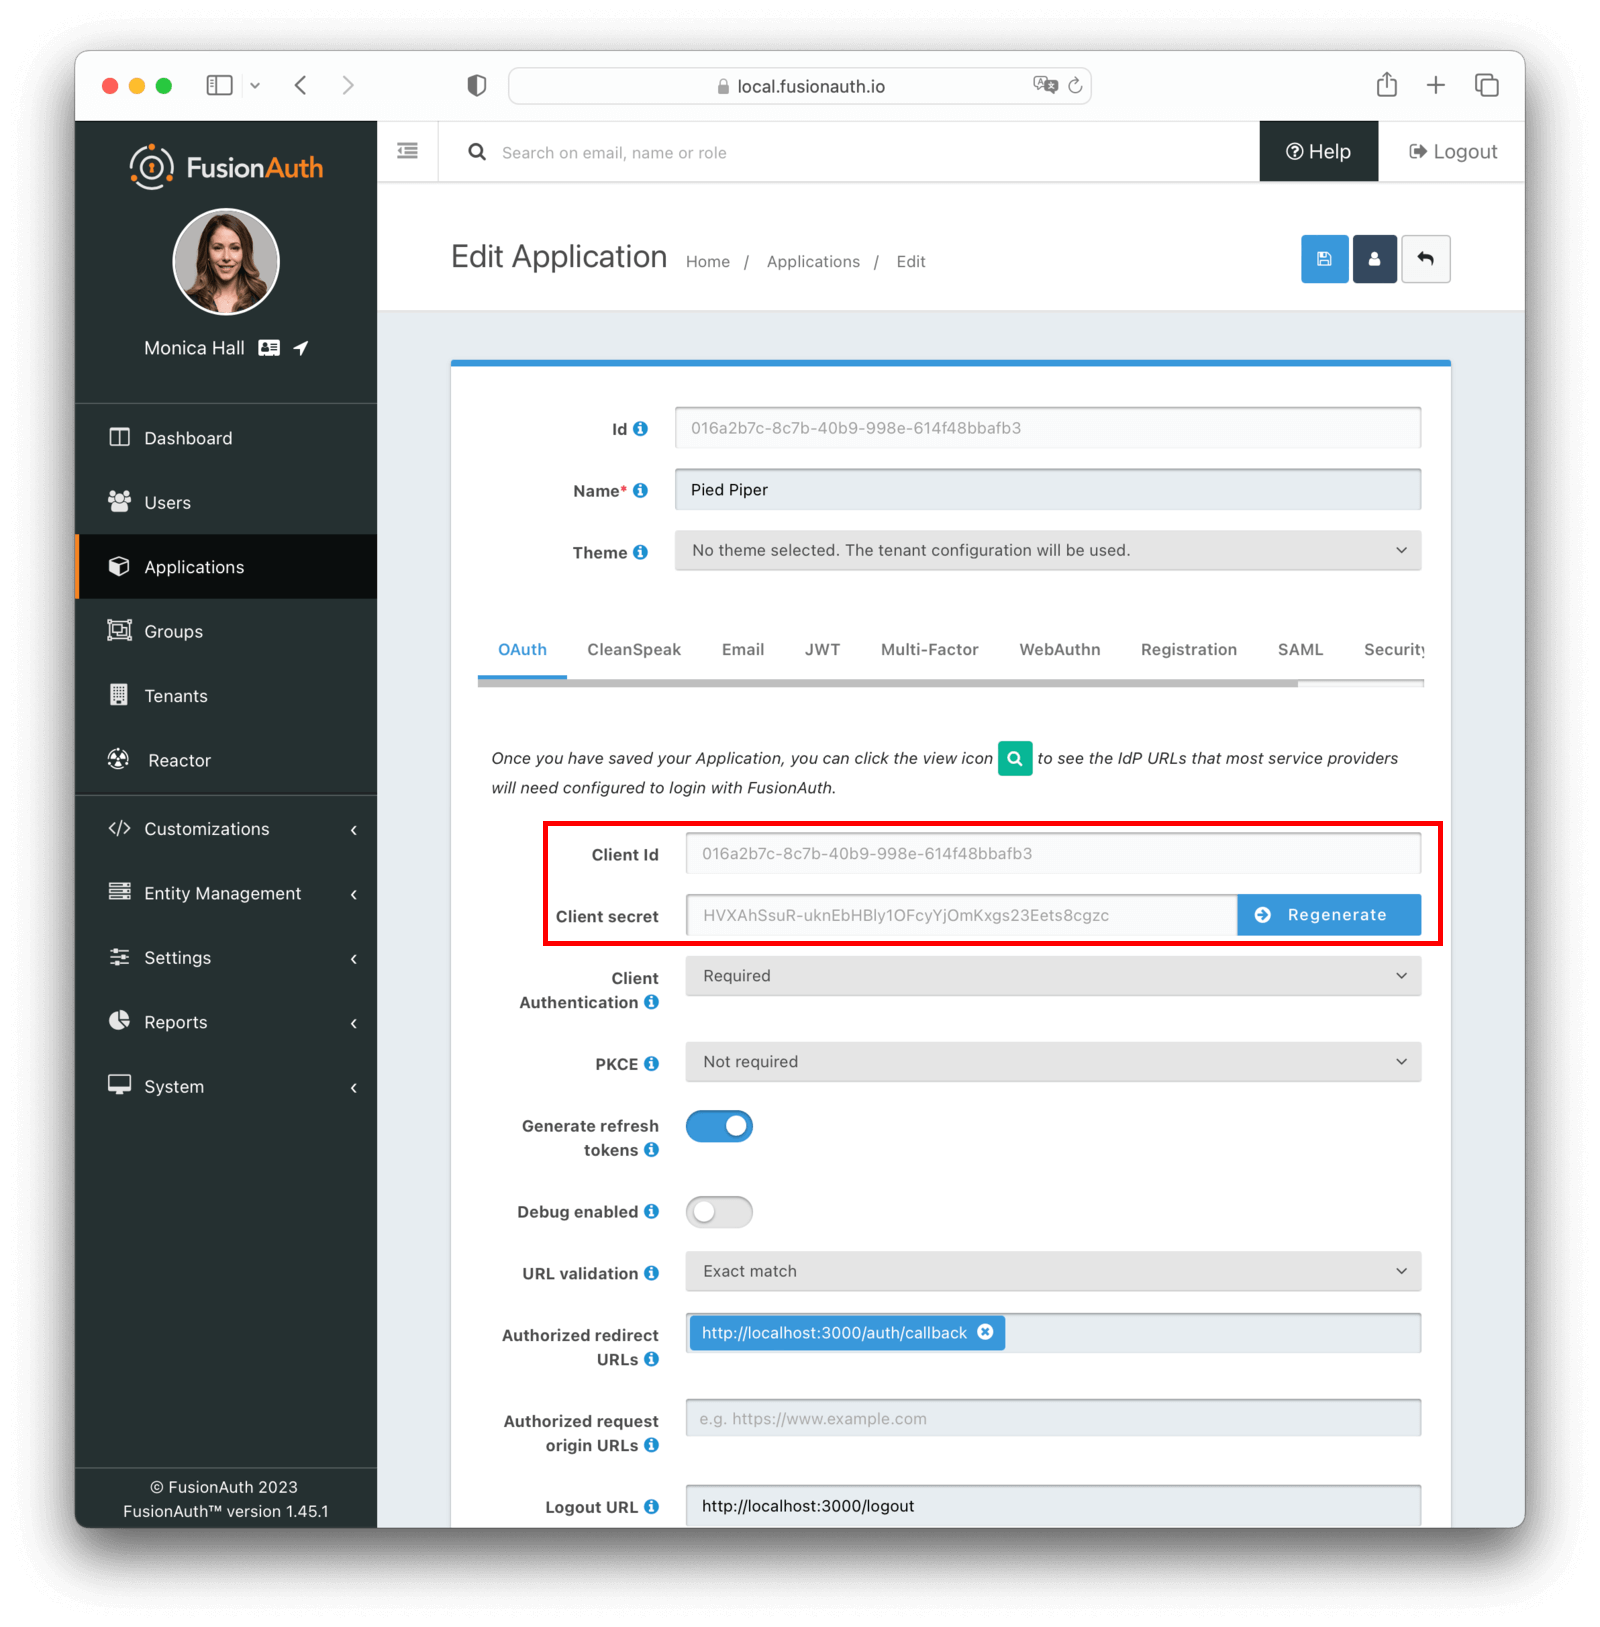
Task: Open Users from the sidebar
Action: 226,503
